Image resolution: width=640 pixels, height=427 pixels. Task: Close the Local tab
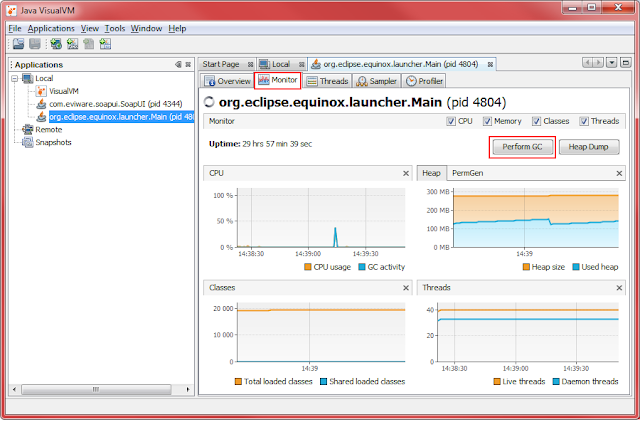click(301, 64)
